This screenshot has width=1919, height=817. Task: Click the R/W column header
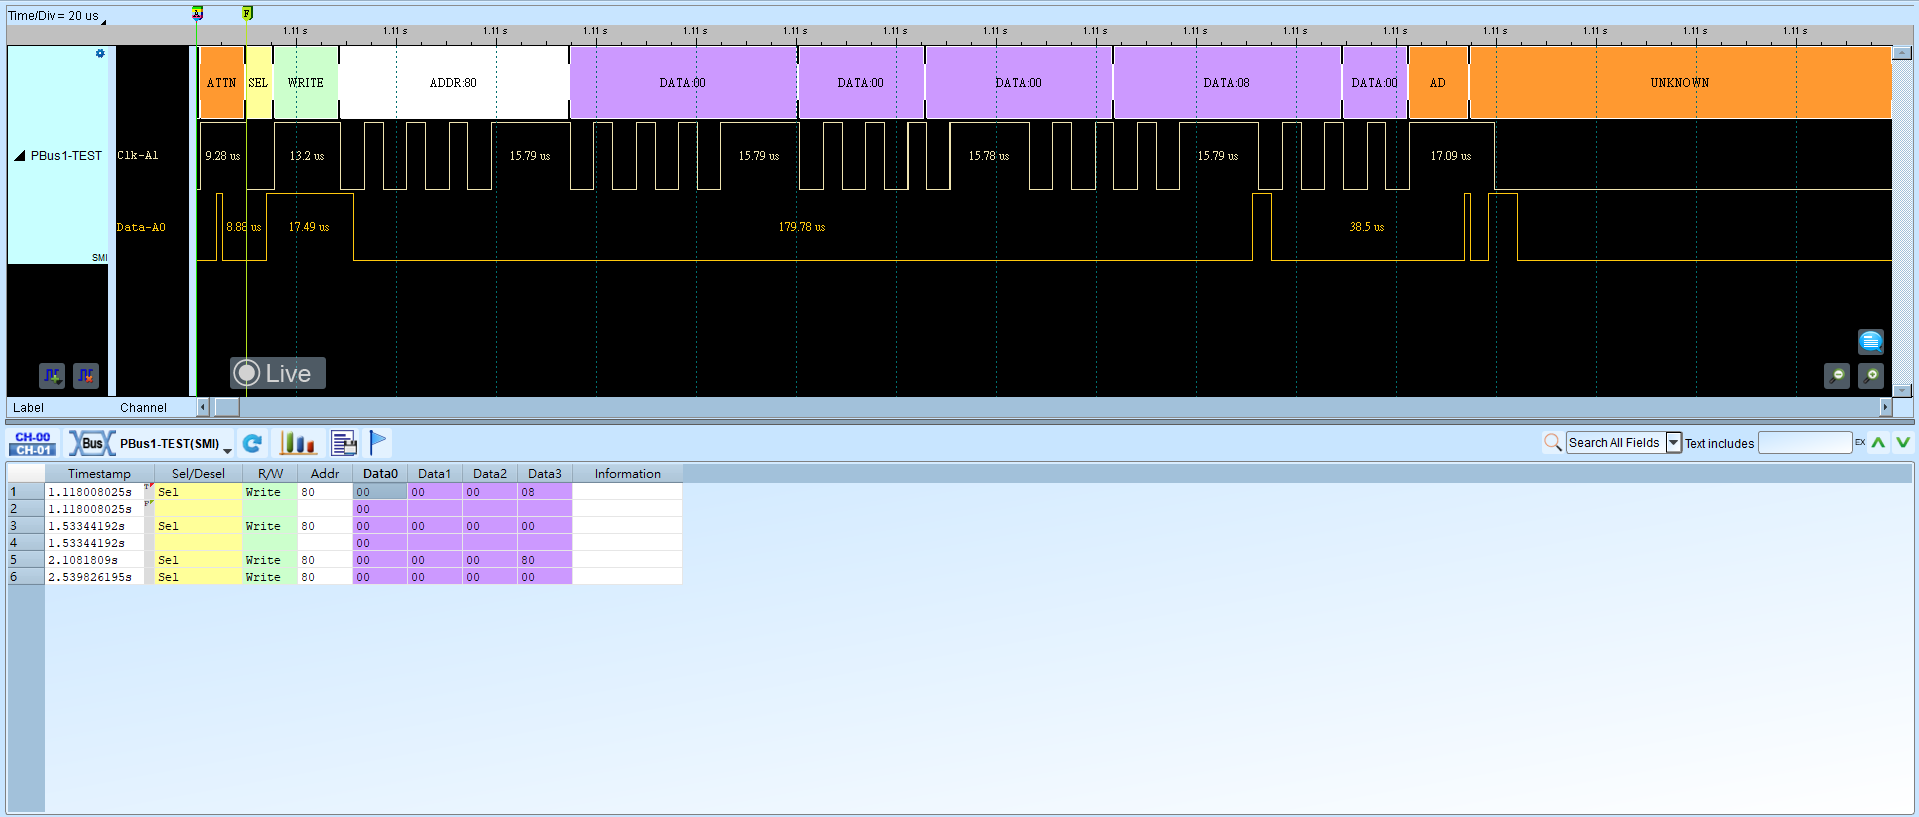coord(270,474)
